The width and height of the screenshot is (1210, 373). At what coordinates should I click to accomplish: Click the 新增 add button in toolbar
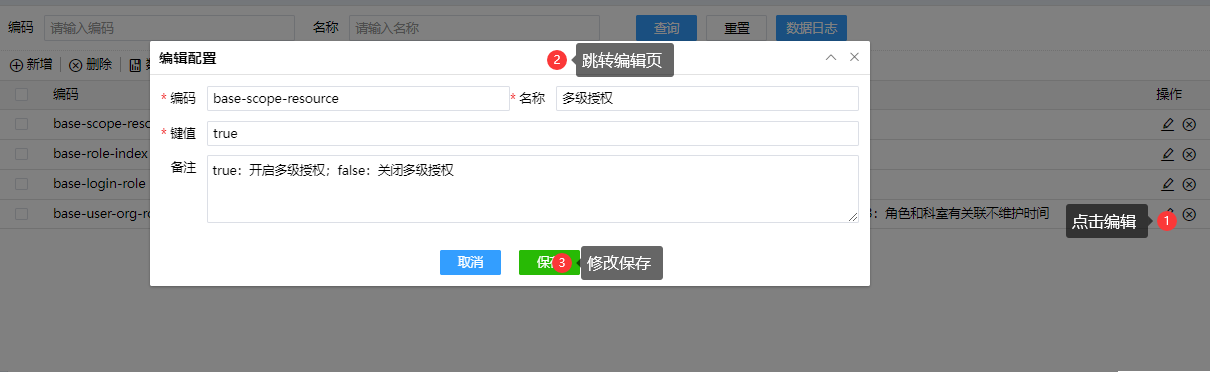point(31,65)
